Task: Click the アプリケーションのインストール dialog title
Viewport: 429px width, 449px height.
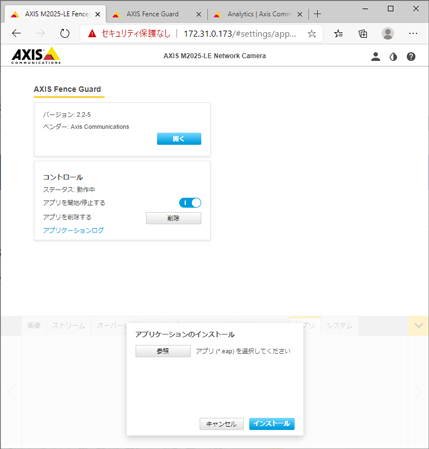Action: coord(185,334)
